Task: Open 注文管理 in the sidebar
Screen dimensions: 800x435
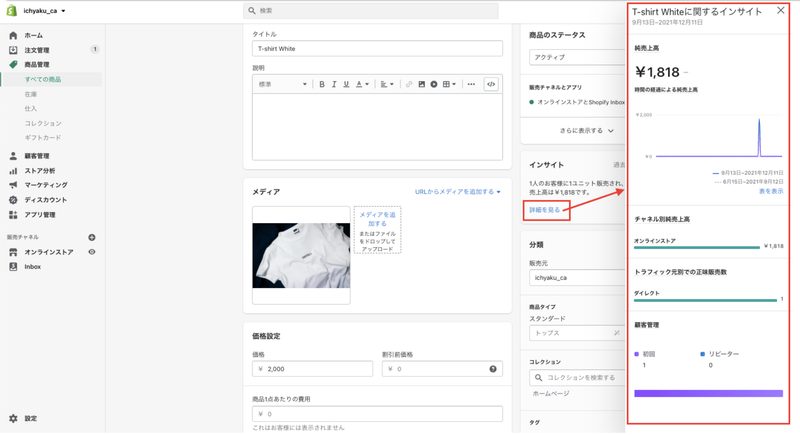Action: click(37, 50)
